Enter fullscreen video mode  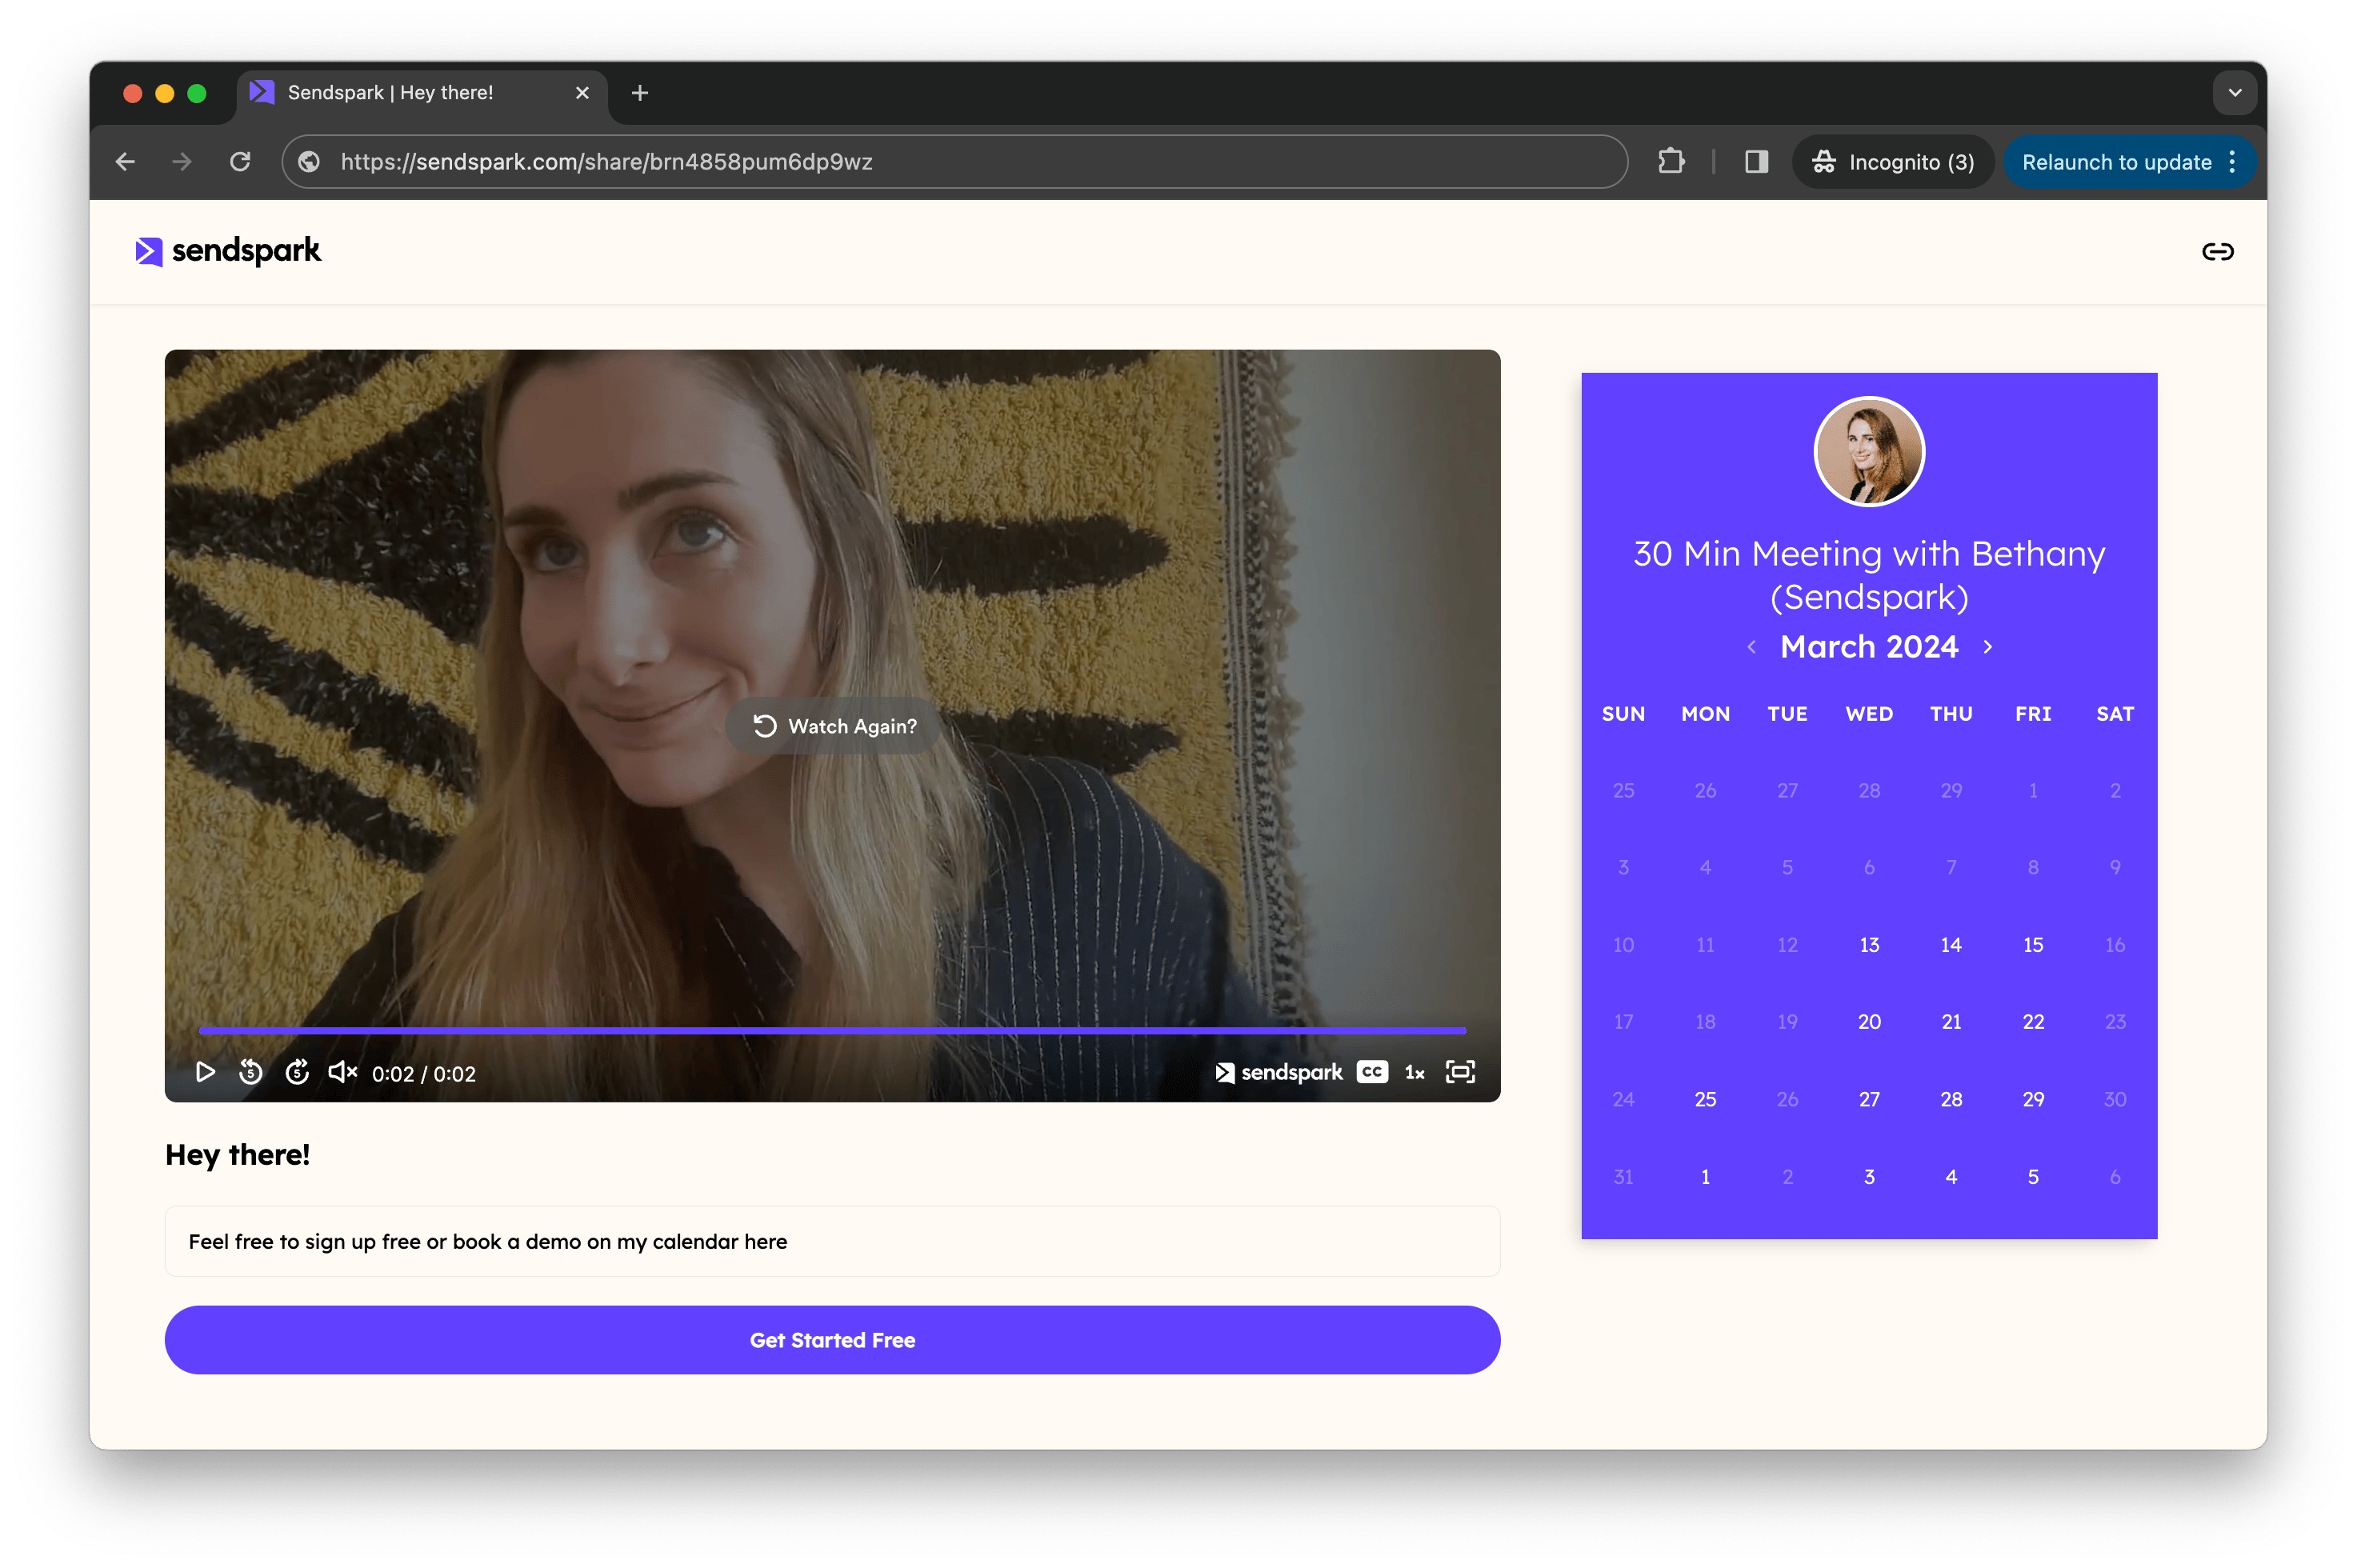point(1459,1072)
